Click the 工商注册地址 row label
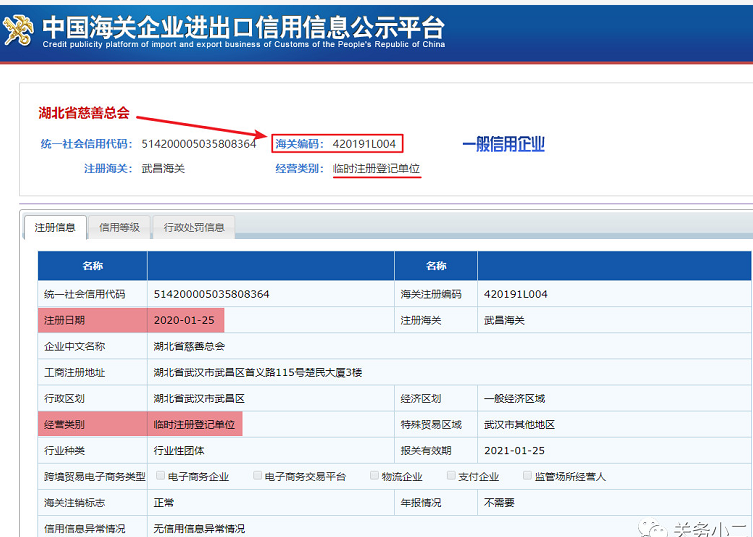Image resolution: width=753 pixels, height=537 pixels. (x=74, y=372)
